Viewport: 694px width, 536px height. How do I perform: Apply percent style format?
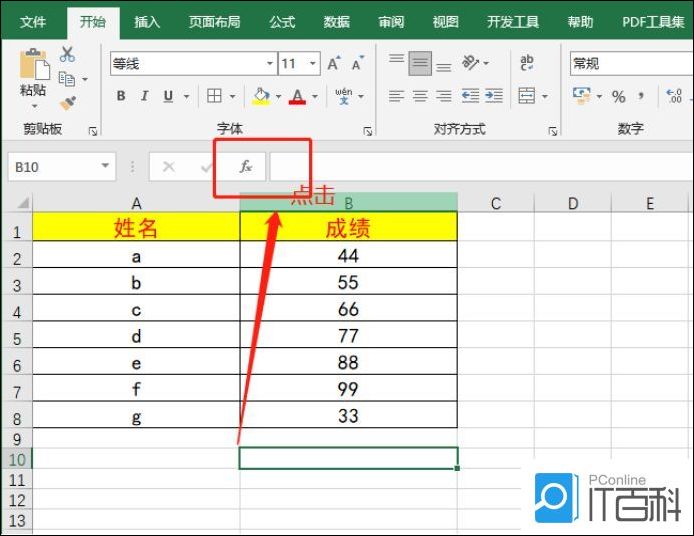click(618, 96)
